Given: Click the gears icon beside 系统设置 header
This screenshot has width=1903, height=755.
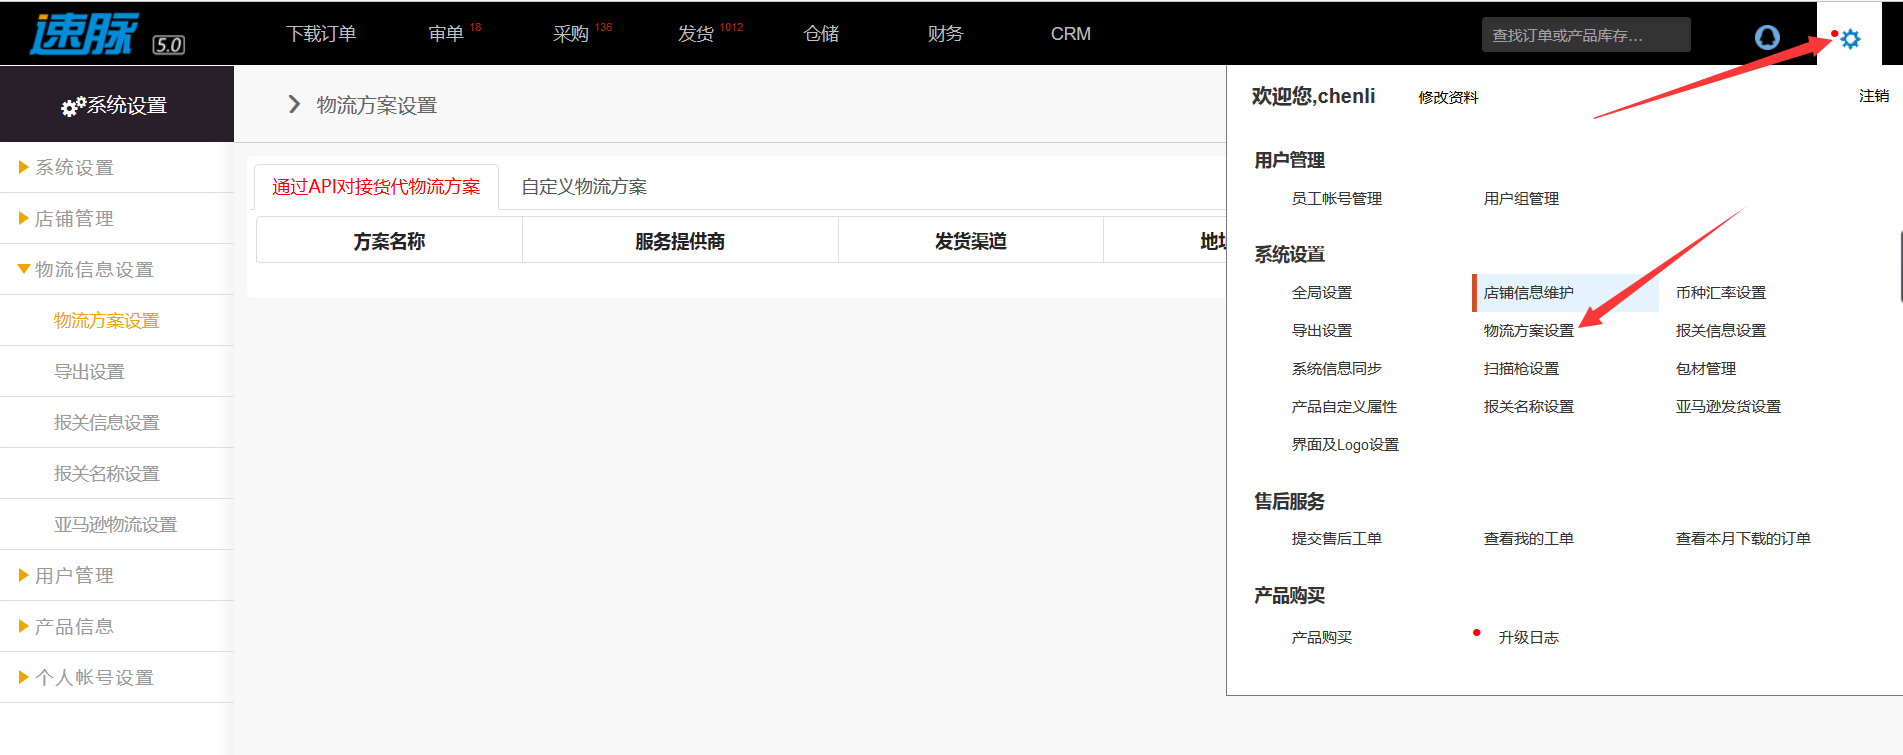Looking at the screenshot, I should 73,106.
